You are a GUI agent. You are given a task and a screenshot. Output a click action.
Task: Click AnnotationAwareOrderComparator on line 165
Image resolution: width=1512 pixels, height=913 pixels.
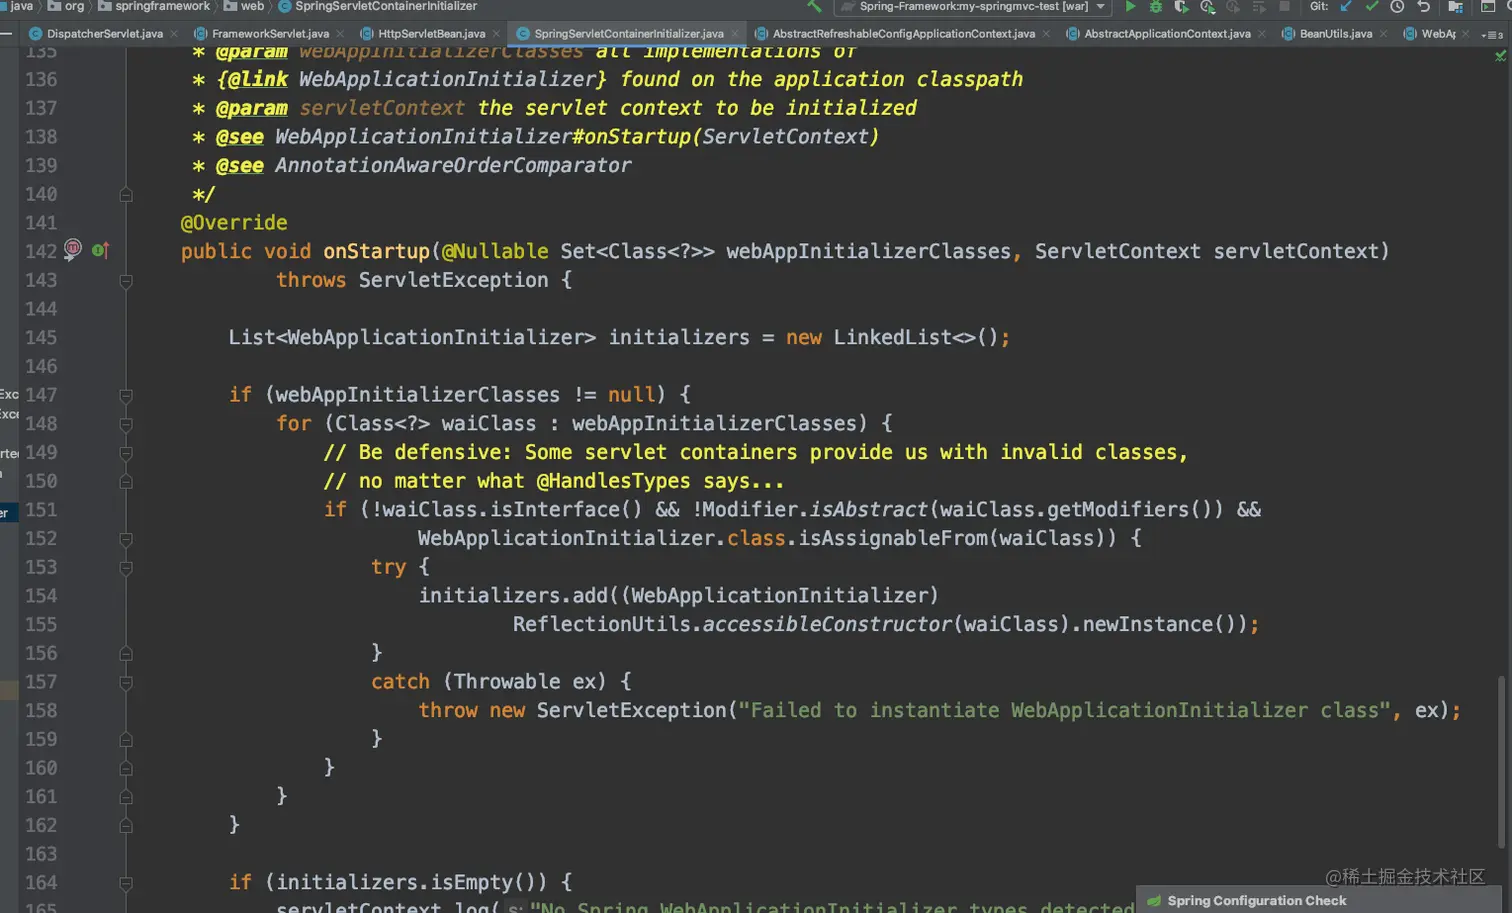[453, 166]
